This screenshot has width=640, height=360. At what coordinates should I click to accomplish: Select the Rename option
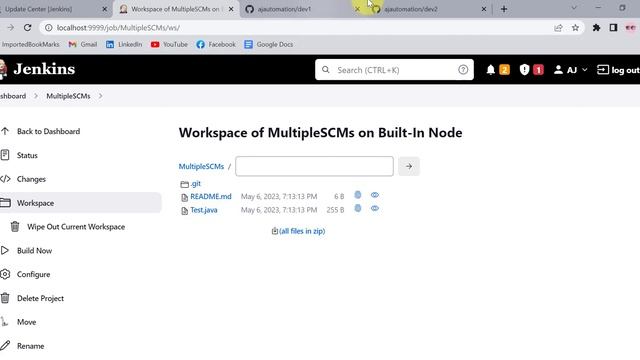(31, 346)
